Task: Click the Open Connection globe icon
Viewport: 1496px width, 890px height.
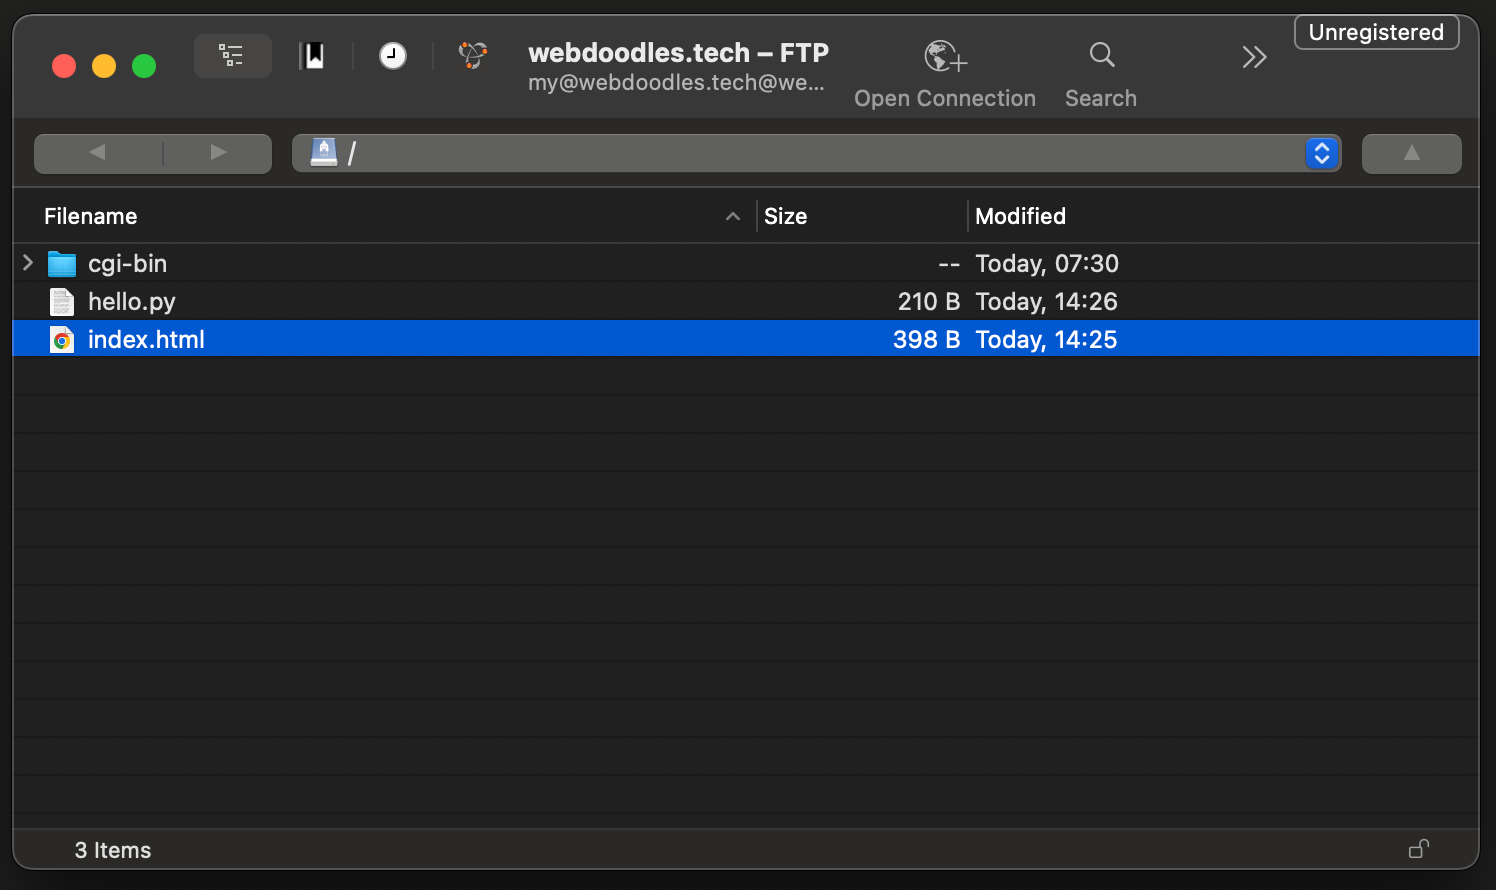Action: (944, 56)
